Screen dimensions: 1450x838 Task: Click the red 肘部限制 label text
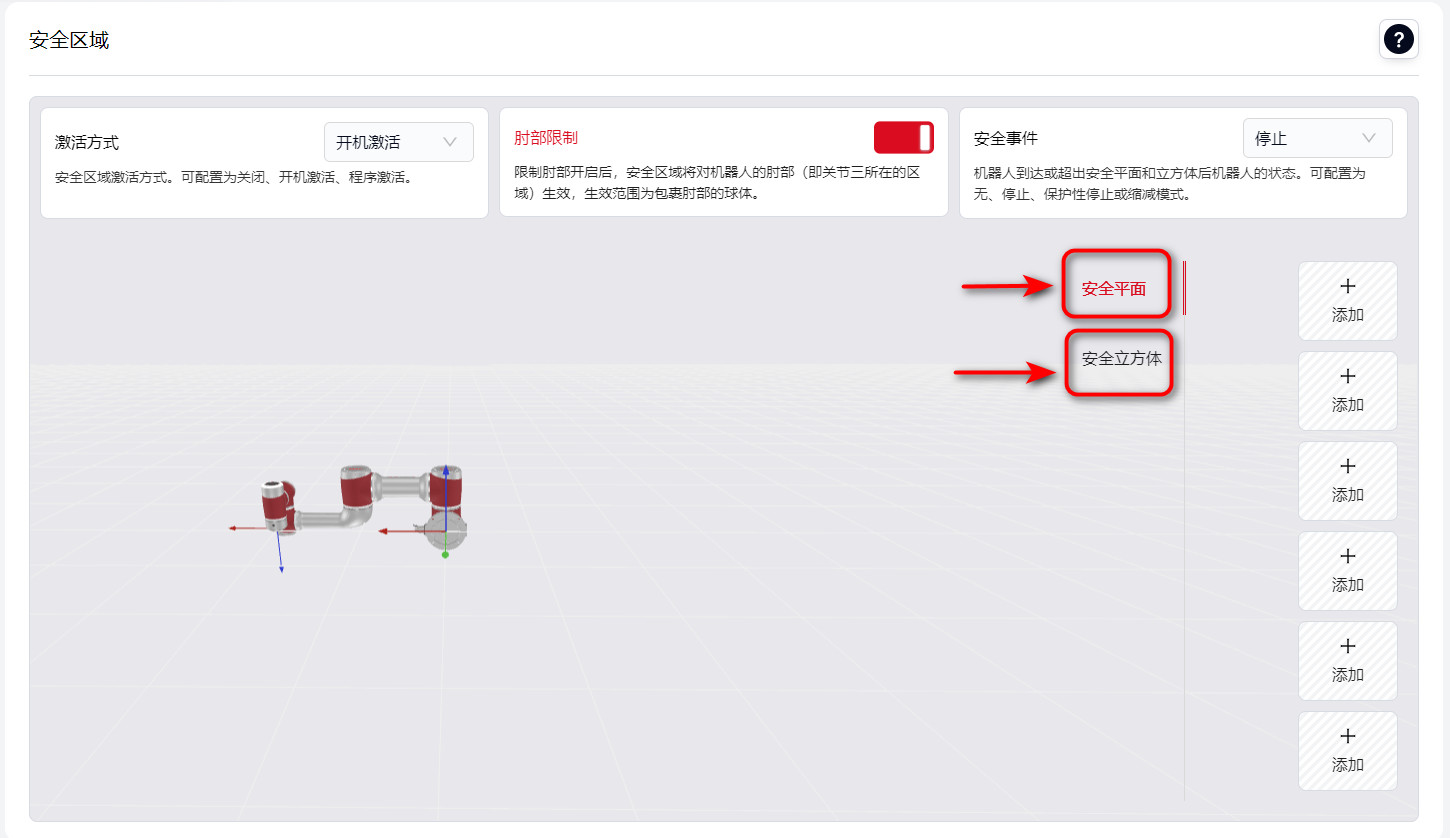click(x=546, y=138)
